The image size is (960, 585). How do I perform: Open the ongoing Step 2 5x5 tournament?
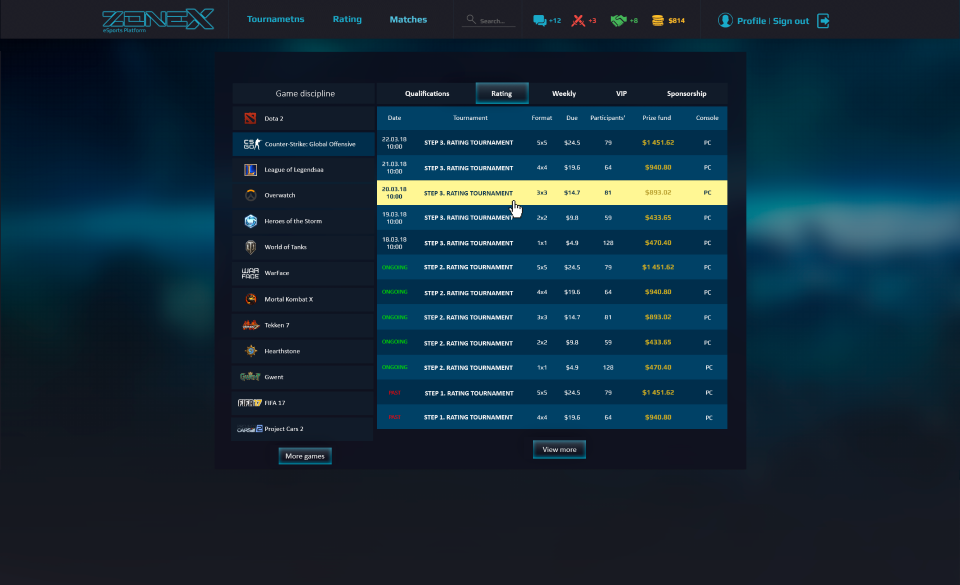point(552,267)
